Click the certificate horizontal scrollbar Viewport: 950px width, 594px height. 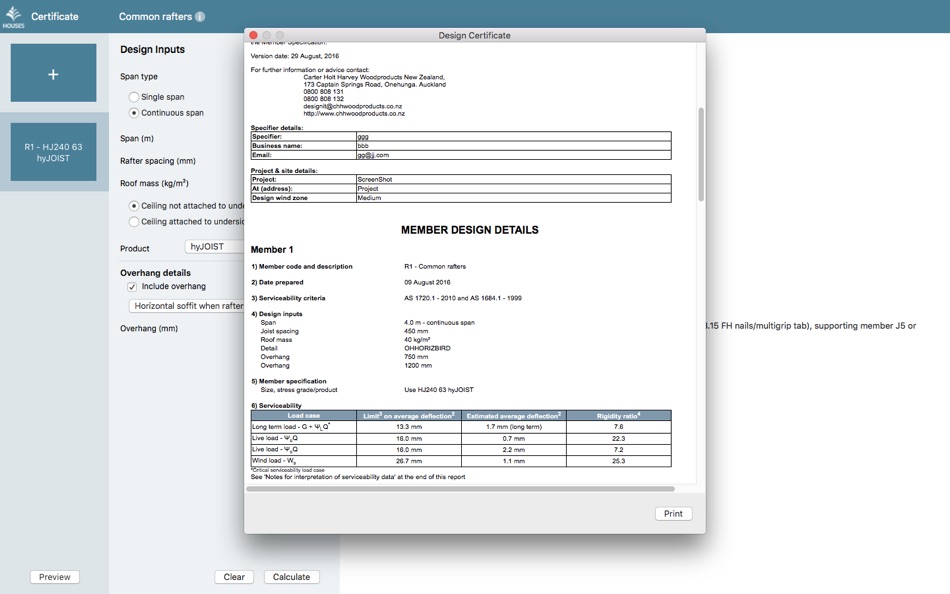click(460, 489)
